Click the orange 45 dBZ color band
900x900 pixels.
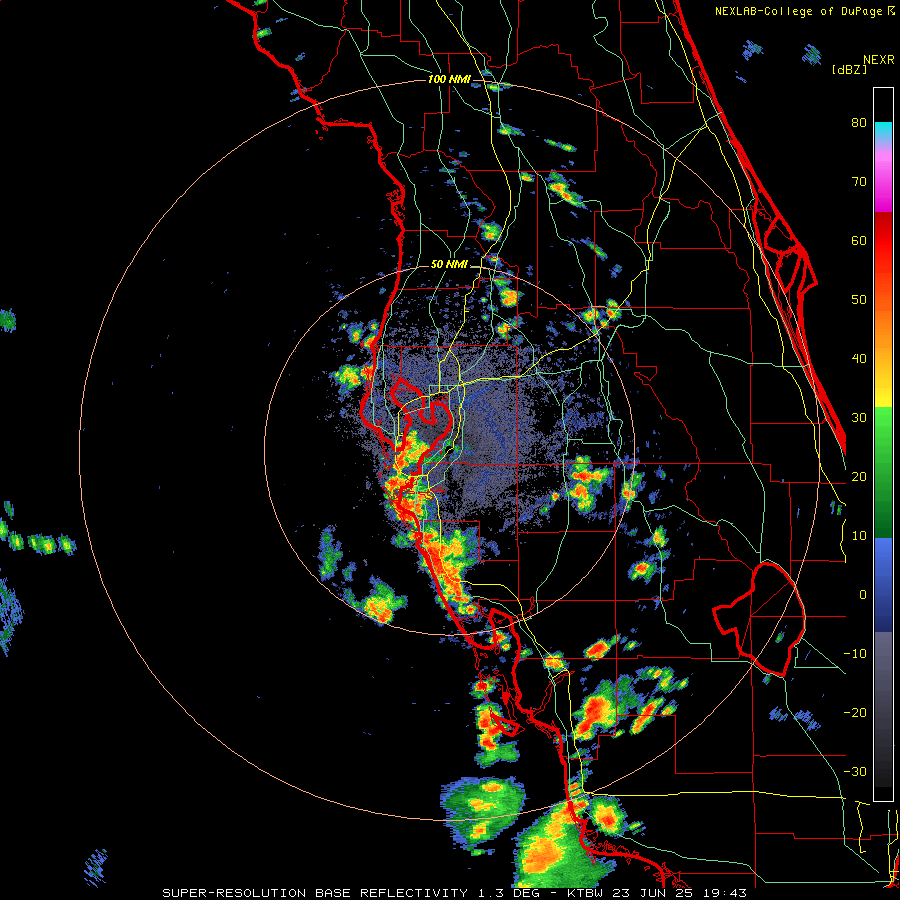[883, 329]
